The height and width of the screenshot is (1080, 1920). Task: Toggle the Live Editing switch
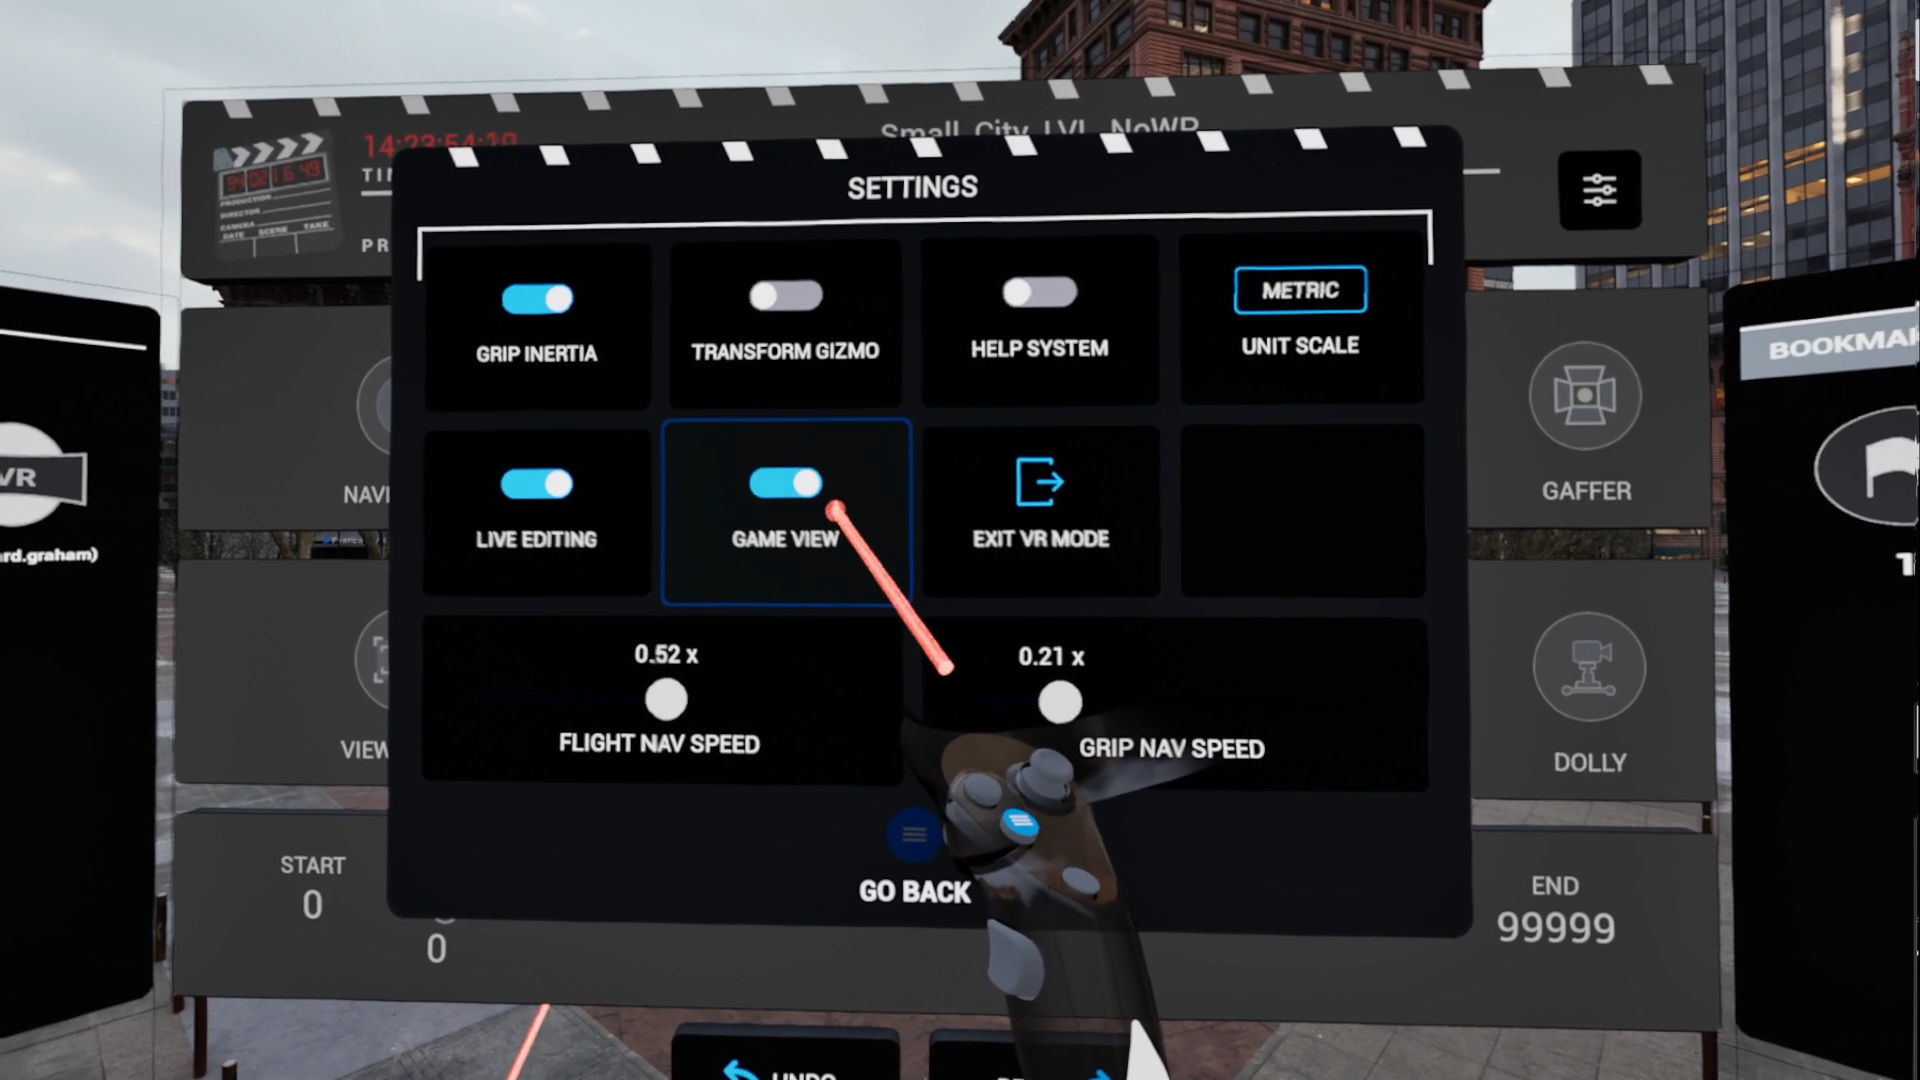click(x=534, y=484)
